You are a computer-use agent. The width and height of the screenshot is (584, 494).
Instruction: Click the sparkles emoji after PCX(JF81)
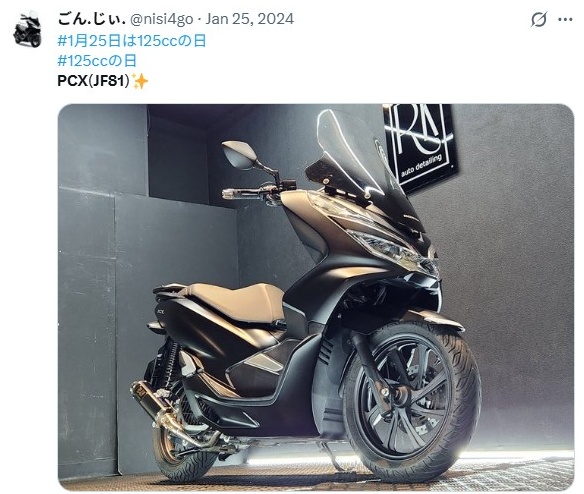click(x=140, y=81)
